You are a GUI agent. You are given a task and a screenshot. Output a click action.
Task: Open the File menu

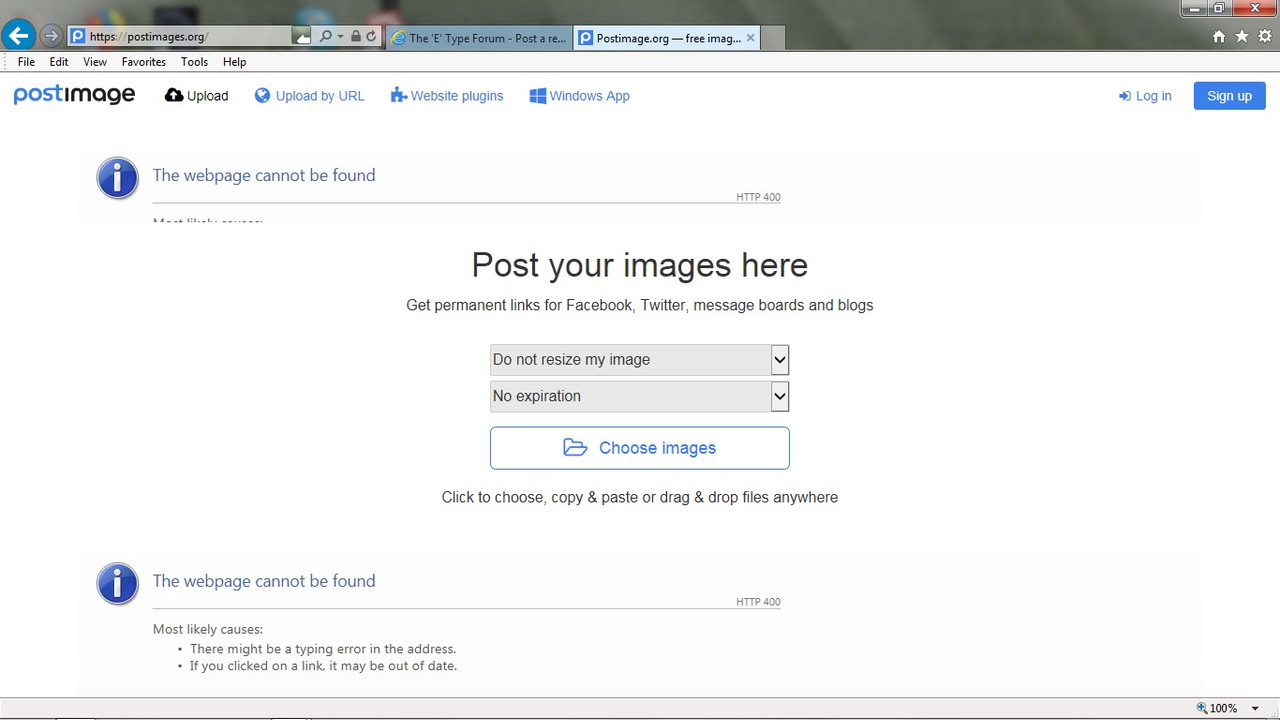[26, 62]
